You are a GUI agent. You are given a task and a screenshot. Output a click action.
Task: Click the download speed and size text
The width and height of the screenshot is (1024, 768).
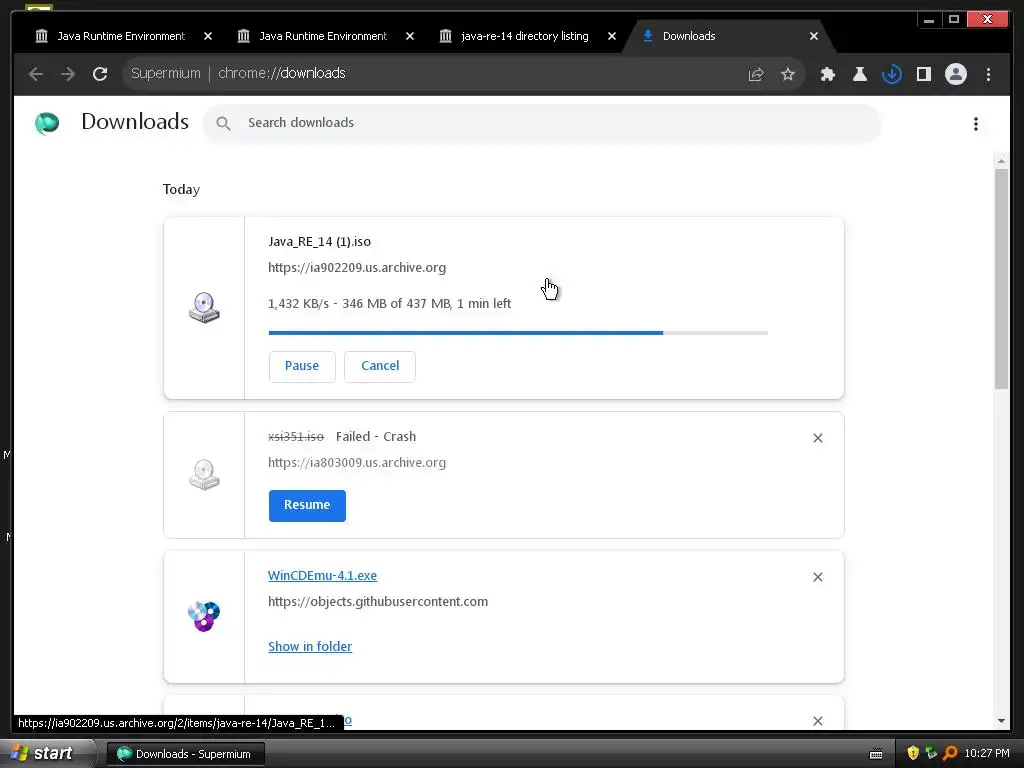[x=389, y=304]
